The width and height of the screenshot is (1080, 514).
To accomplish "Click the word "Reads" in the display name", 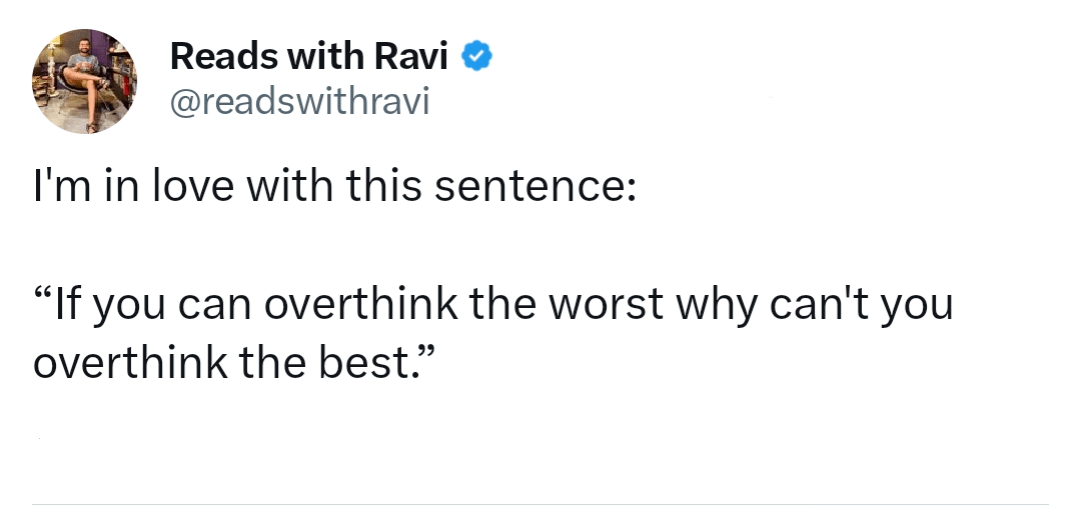I will tap(218, 57).
